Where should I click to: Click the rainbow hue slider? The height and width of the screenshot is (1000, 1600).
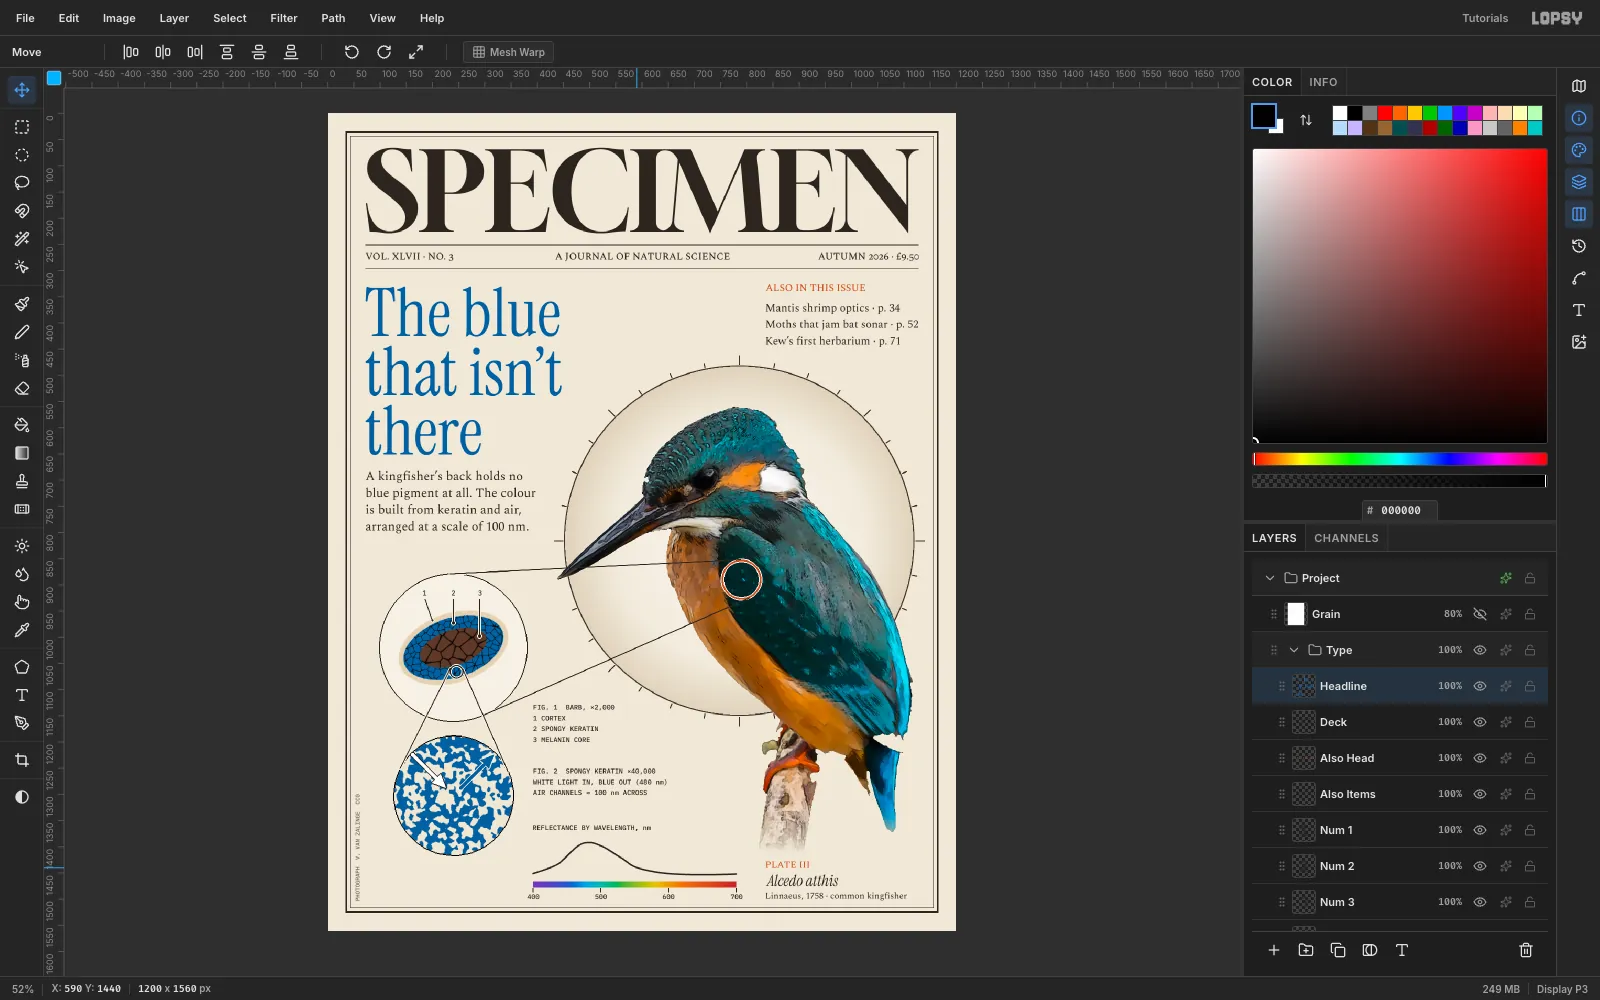point(1400,459)
